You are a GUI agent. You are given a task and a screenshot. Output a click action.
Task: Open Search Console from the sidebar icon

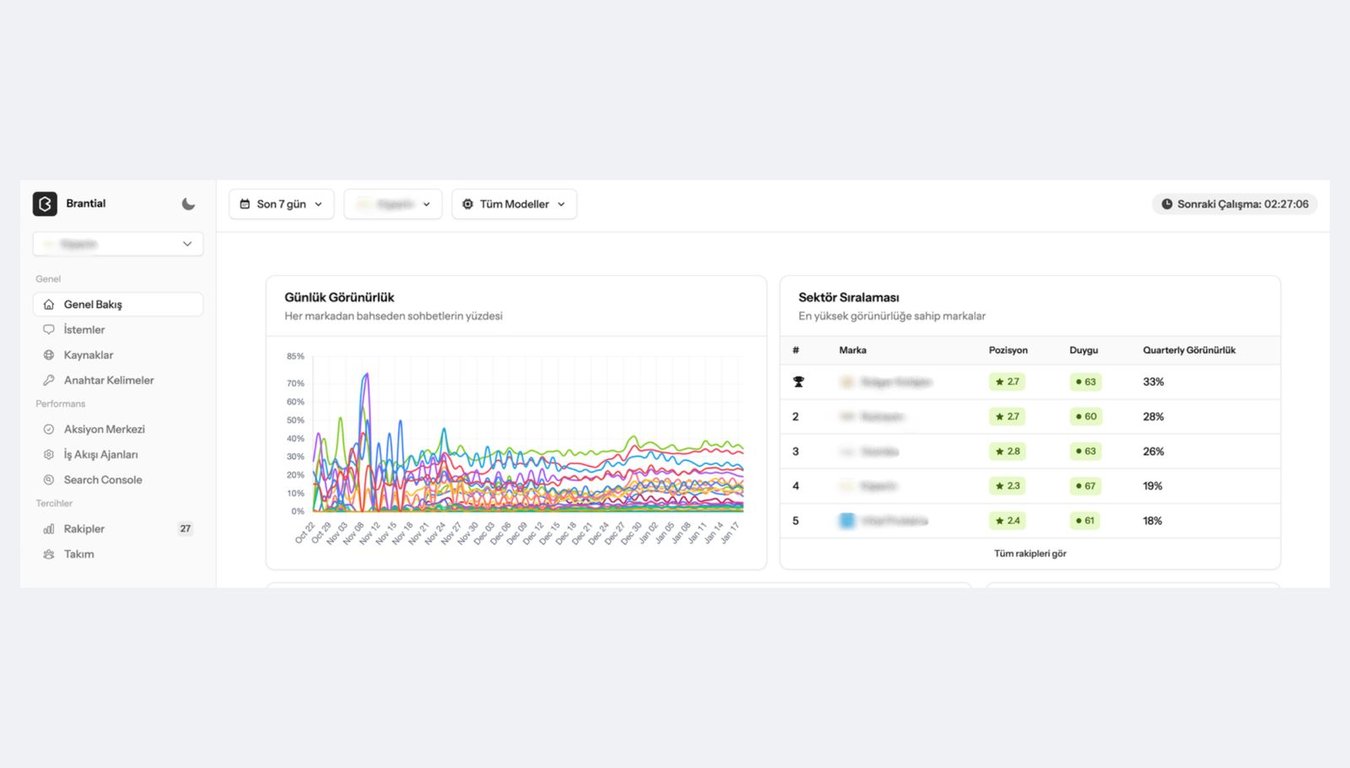47,479
